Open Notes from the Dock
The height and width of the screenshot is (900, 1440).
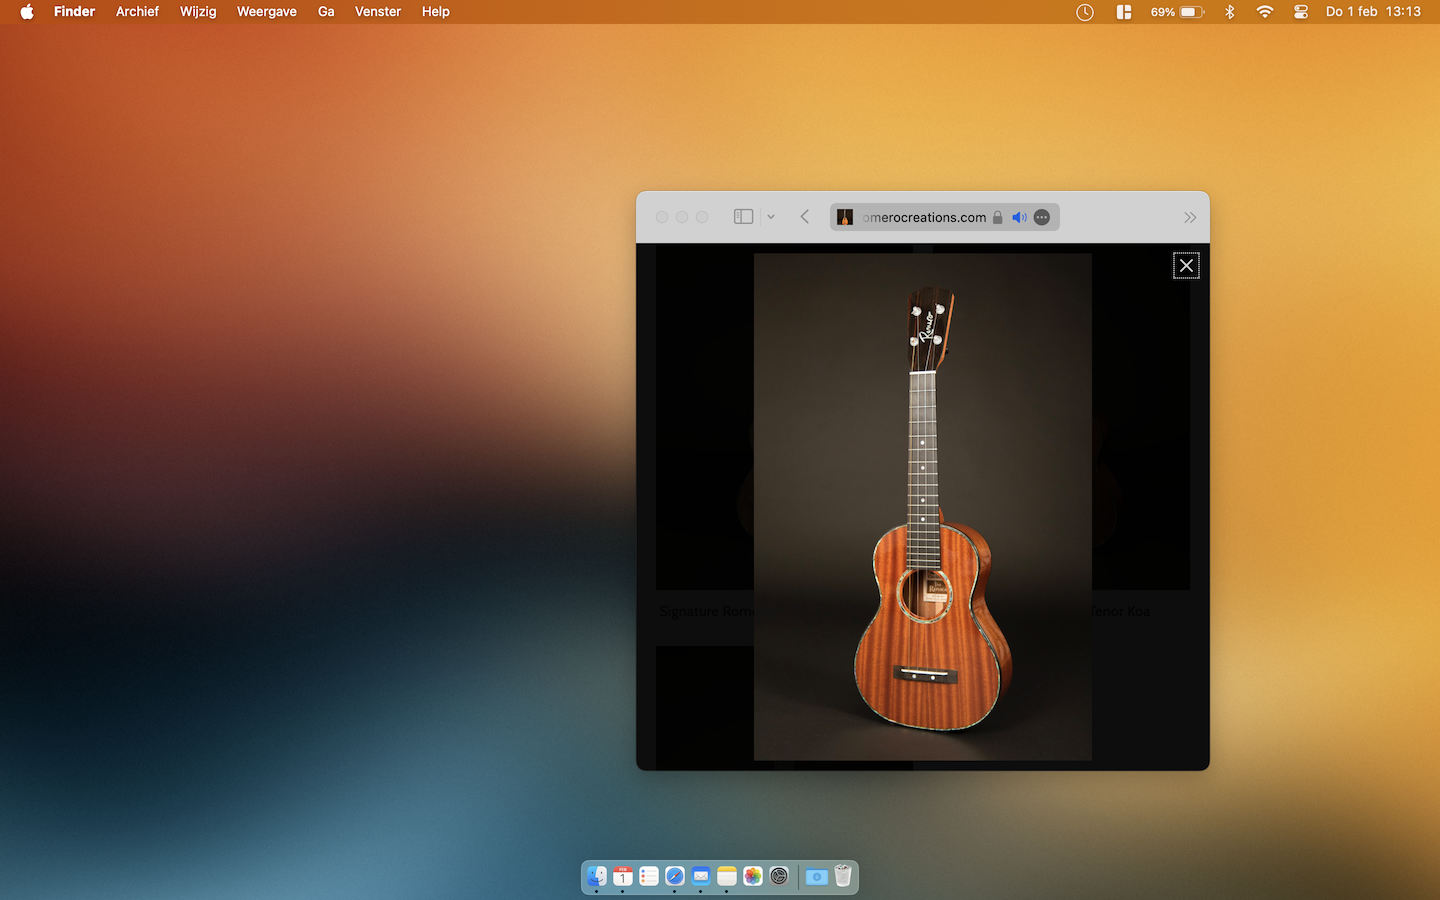coord(727,876)
